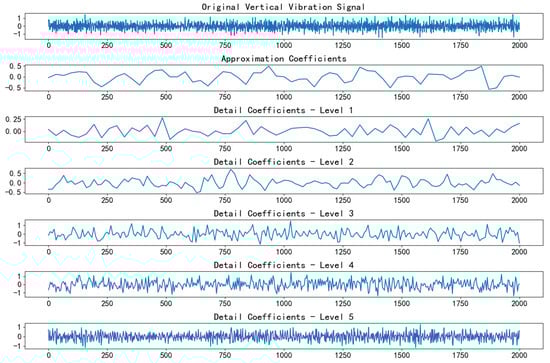Click the -1 y-axis tick of Level 5 plot
This screenshot has width=550, height=363.
click(x=17, y=347)
